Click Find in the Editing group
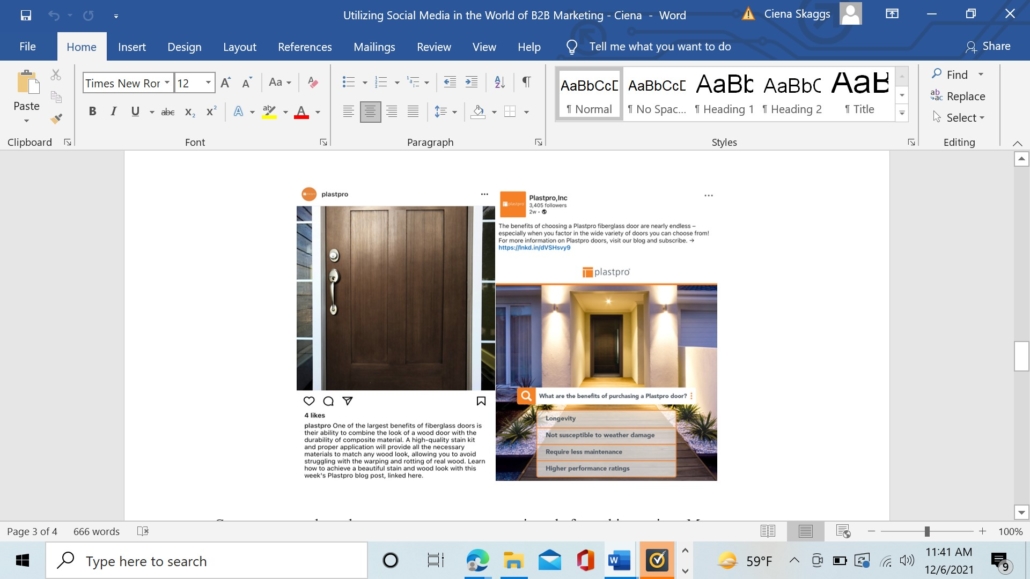The width and height of the screenshot is (1030, 579). click(x=951, y=74)
